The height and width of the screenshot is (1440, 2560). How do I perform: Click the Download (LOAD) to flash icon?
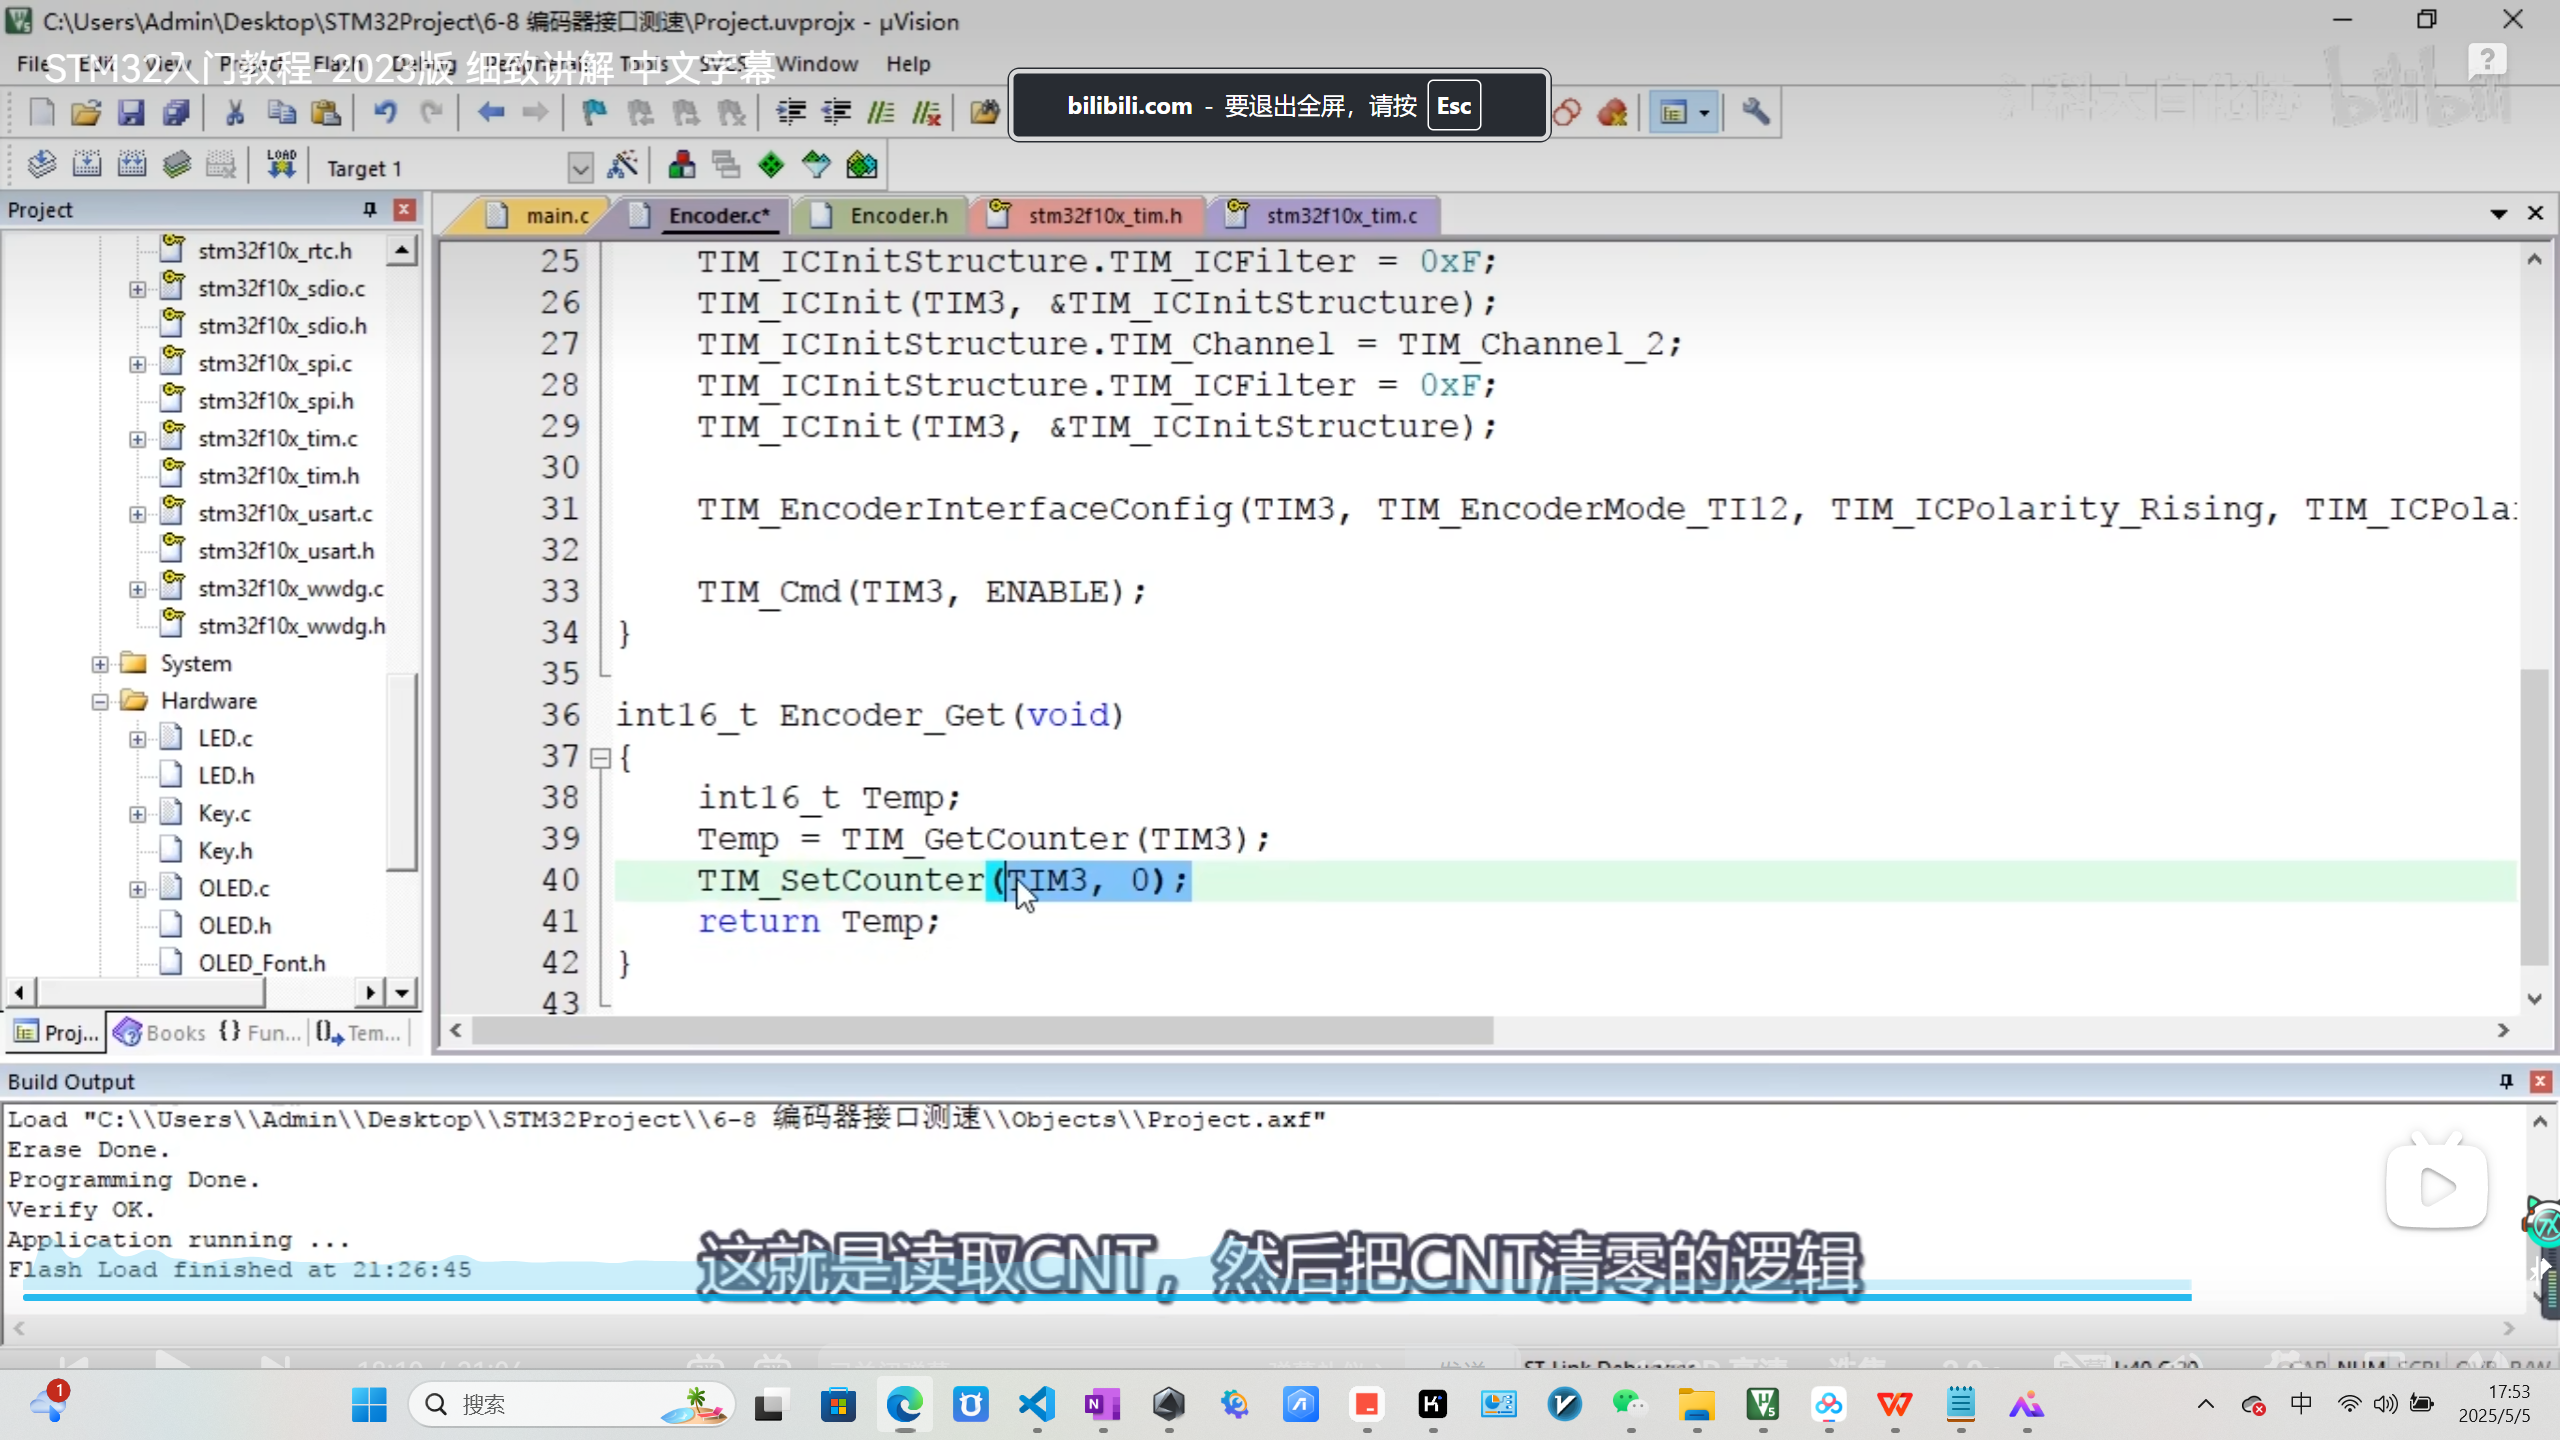coord(281,164)
